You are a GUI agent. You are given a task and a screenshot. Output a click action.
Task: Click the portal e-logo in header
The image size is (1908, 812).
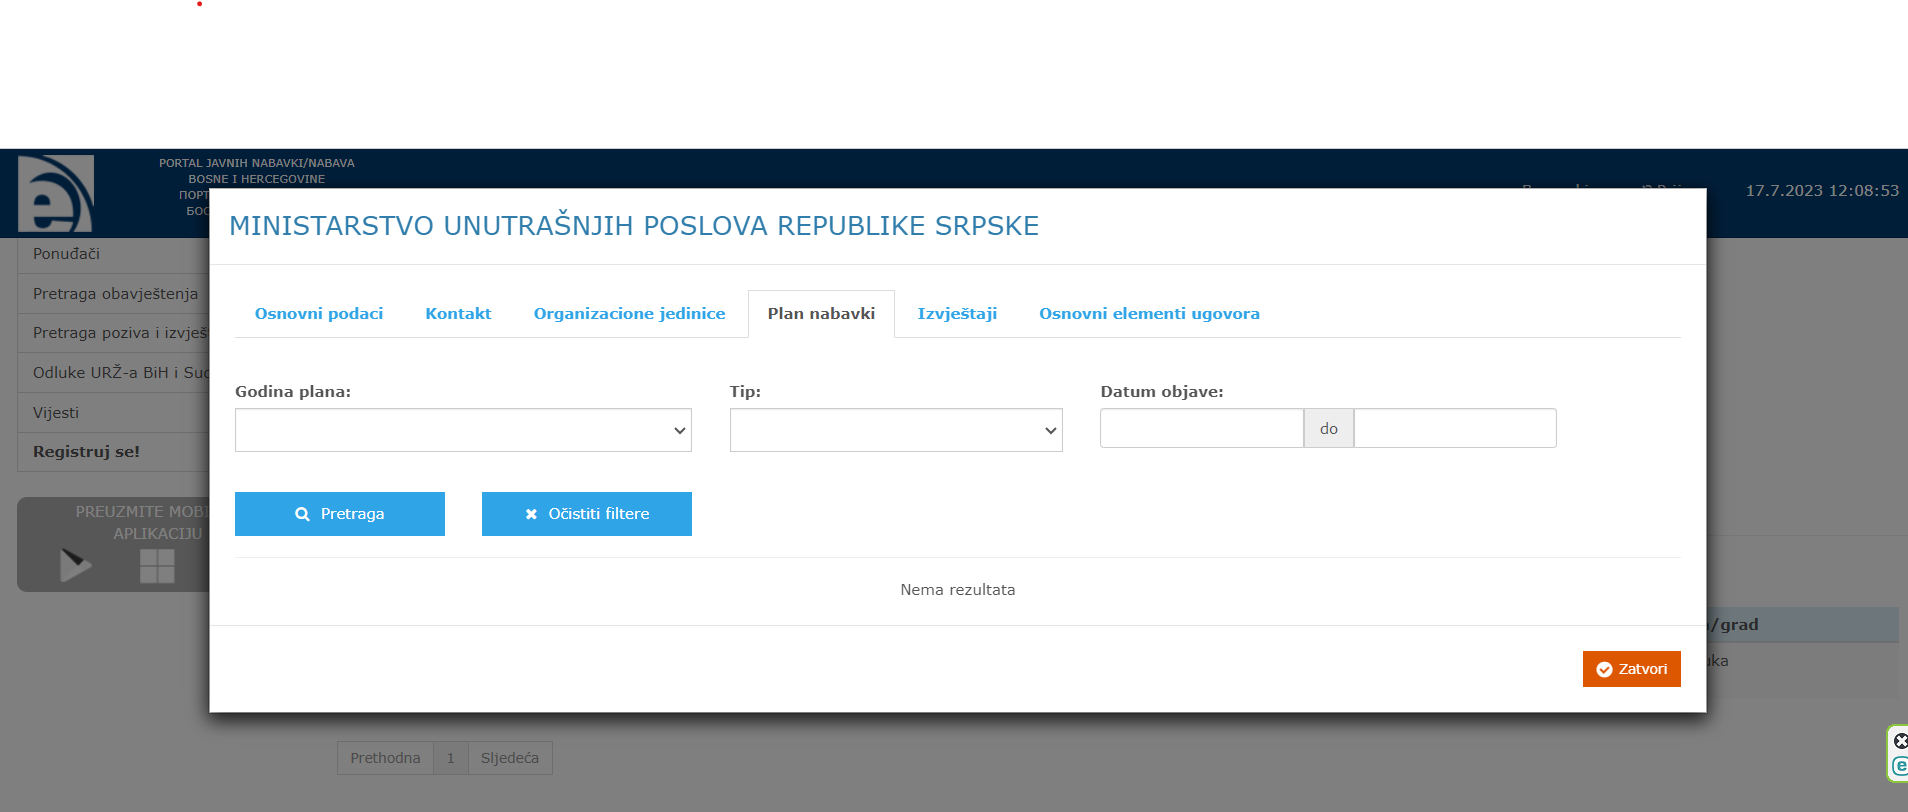(x=56, y=194)
